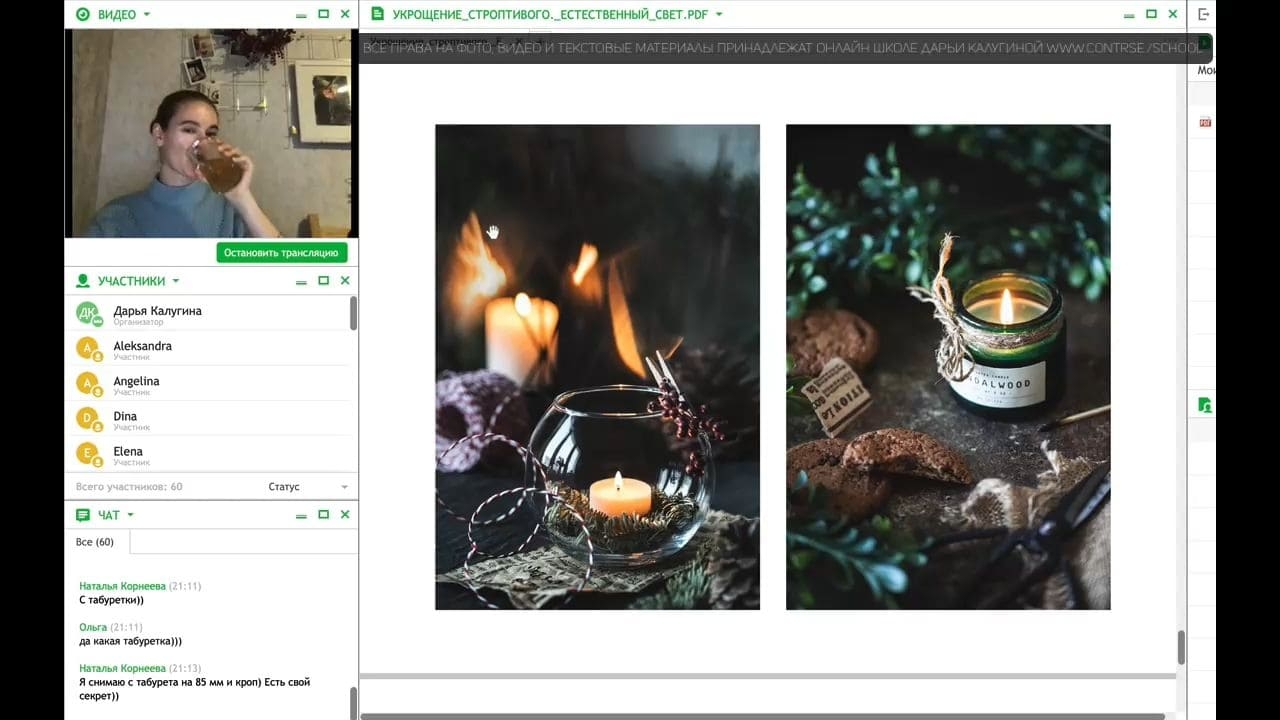This screenshot has height=720, width=1280.
Task: Click Ольга's name in the chat
Action: point(93,627)
